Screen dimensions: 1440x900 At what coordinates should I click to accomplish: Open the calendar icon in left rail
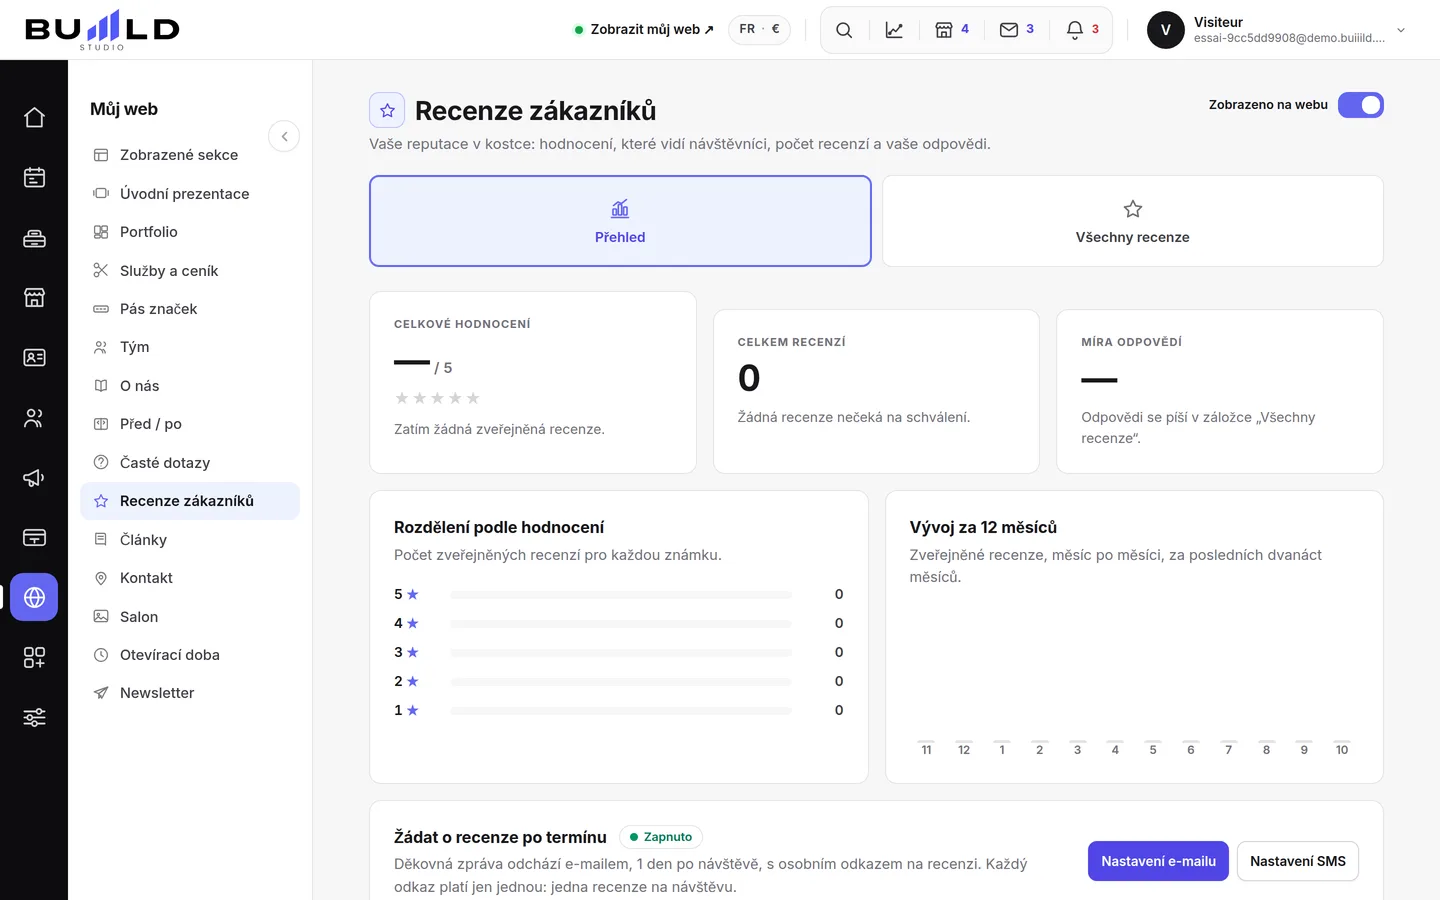pyautogui.click(x=34, y=177)
